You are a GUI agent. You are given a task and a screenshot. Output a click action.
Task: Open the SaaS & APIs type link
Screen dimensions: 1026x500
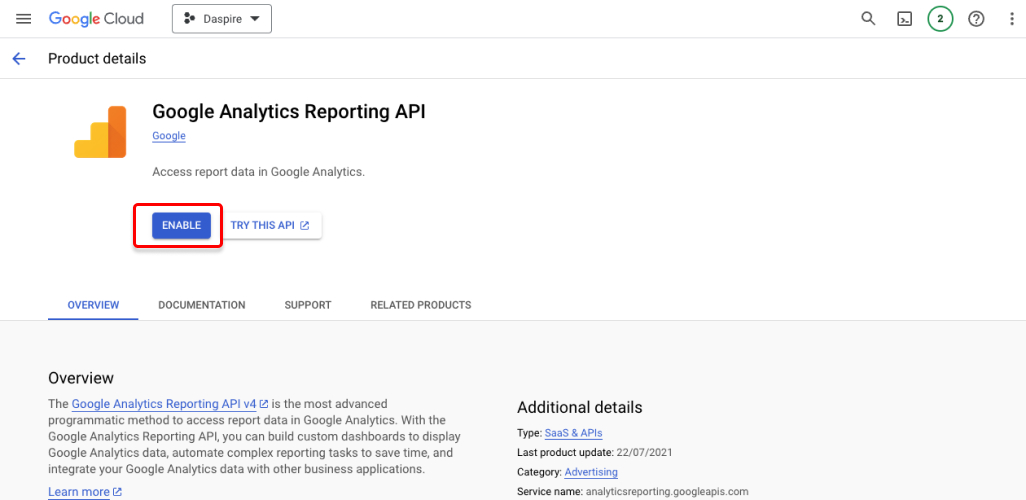click(573, 433)
